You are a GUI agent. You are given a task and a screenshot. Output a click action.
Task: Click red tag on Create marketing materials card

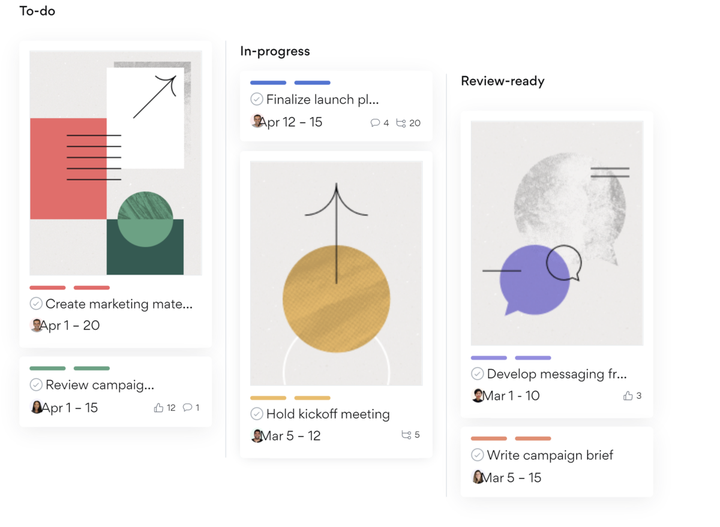(x=48, y=288)
